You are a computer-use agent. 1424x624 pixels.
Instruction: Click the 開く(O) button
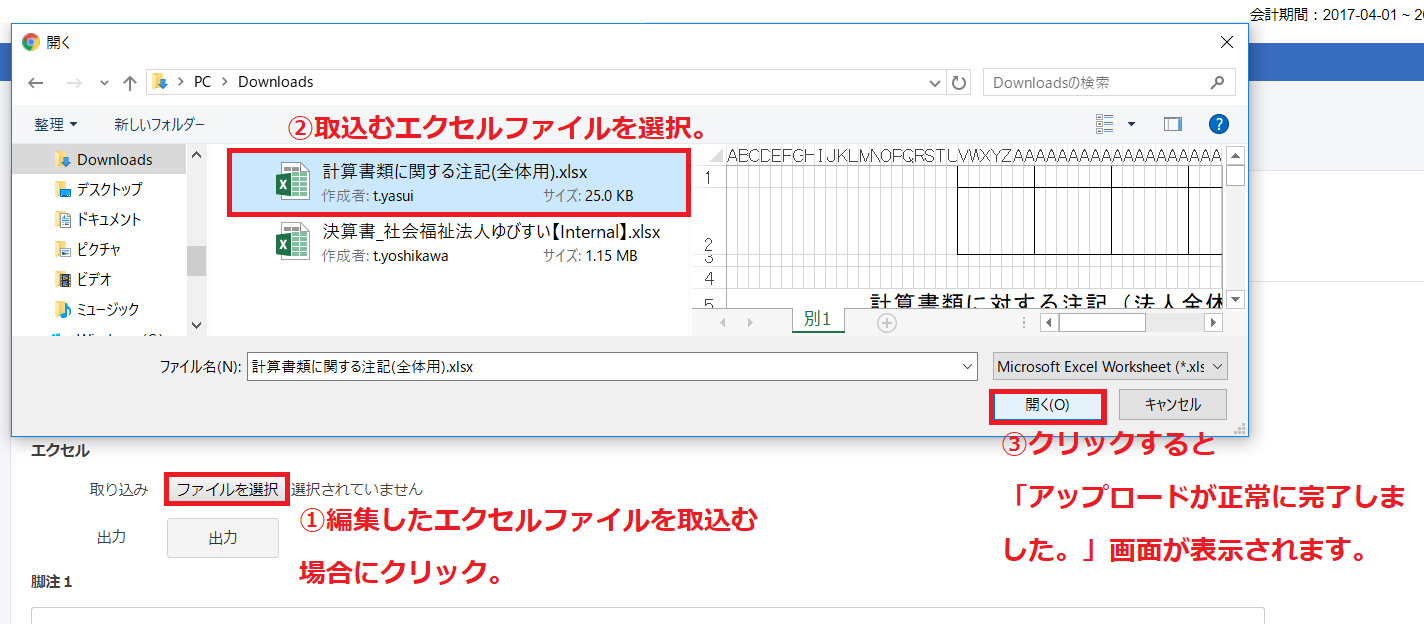coord(1047,405)
